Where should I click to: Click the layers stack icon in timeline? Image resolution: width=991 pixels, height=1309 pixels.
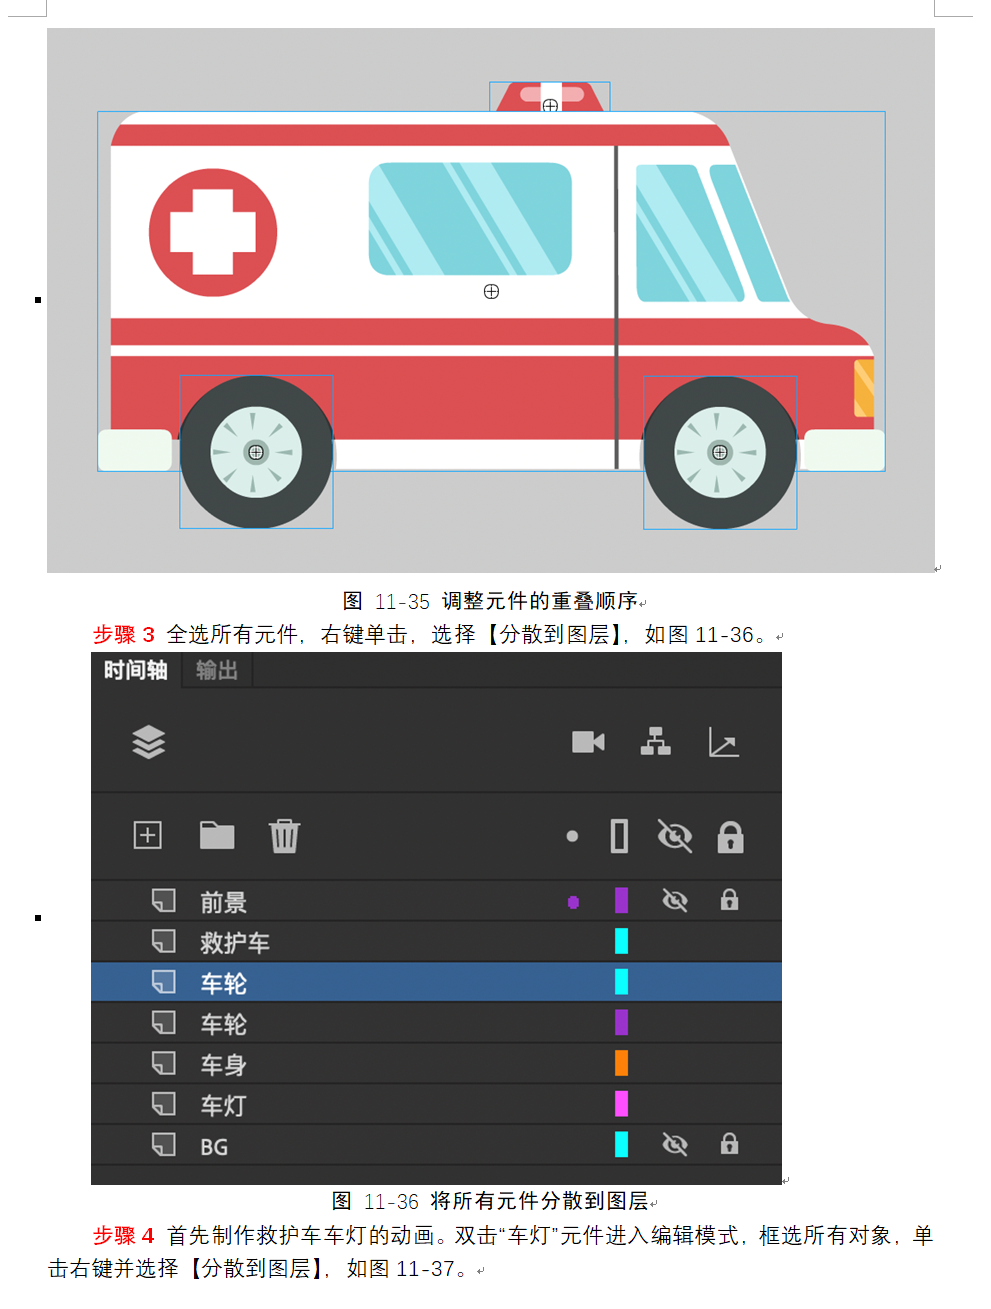(148, 742)
